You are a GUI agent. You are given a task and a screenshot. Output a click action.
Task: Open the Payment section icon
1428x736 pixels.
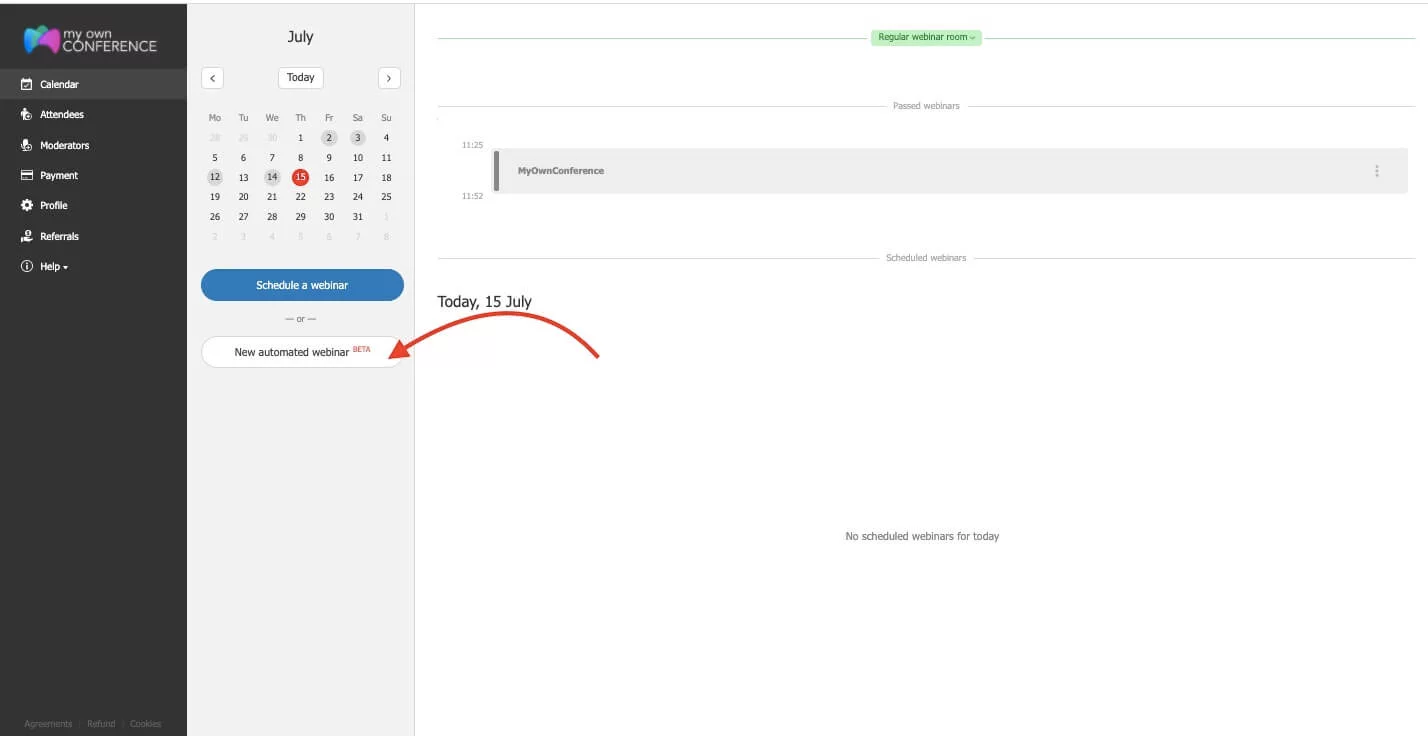tap(25, 175)
